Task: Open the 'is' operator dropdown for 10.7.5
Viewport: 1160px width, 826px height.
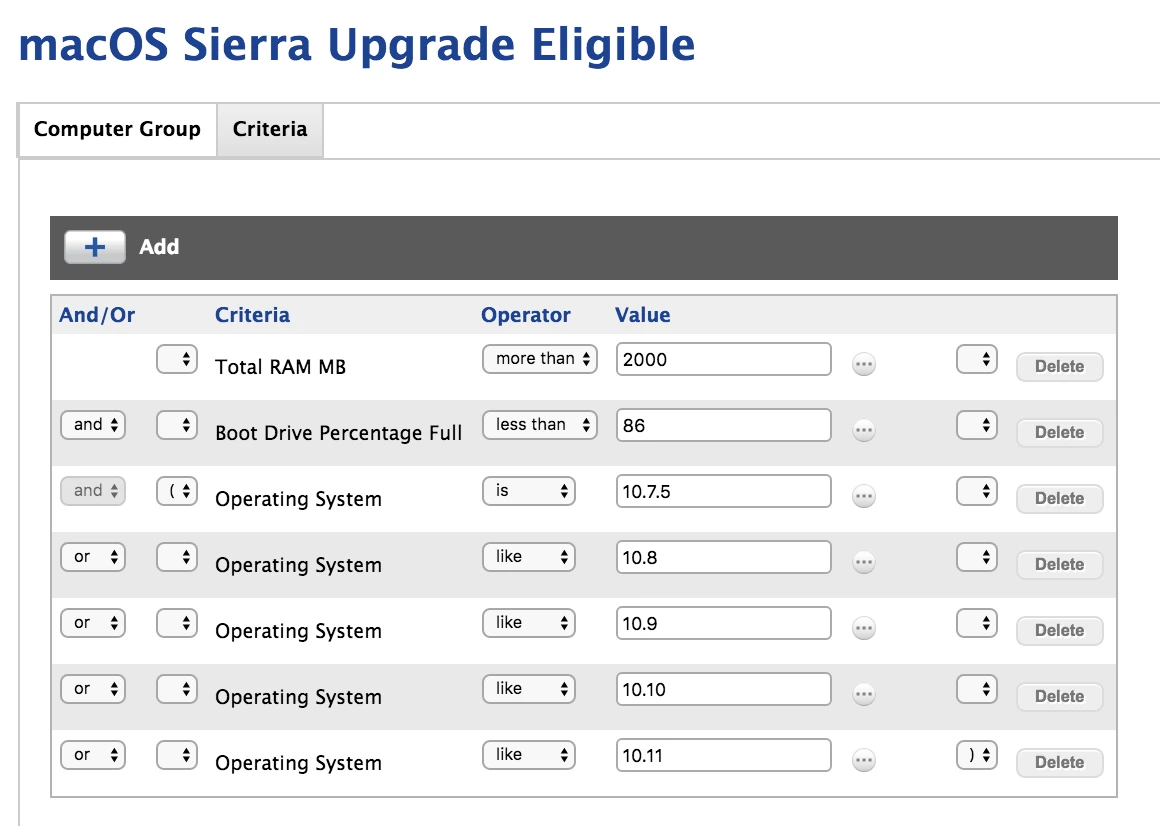Action: click(x=529, y=491)
